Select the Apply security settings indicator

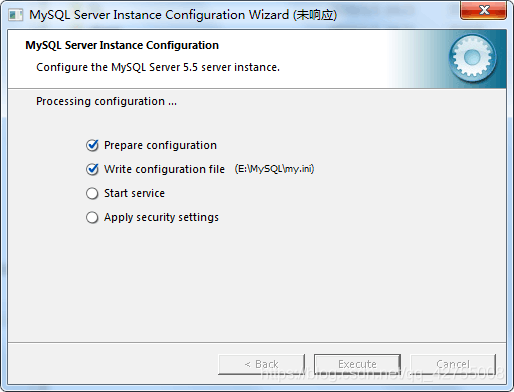[x=92, y=217]
